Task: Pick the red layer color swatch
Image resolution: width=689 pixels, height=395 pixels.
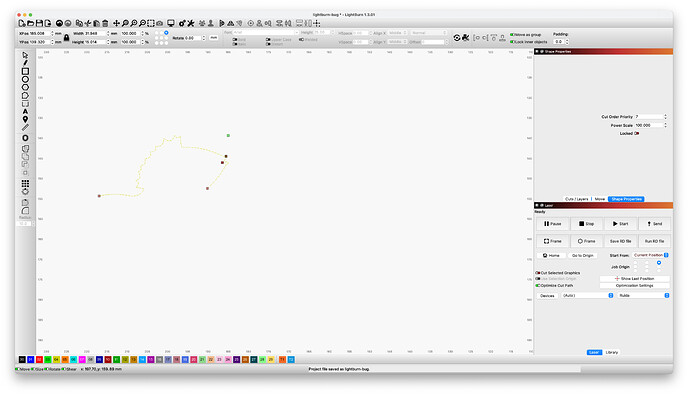Action: coord(39,359)
